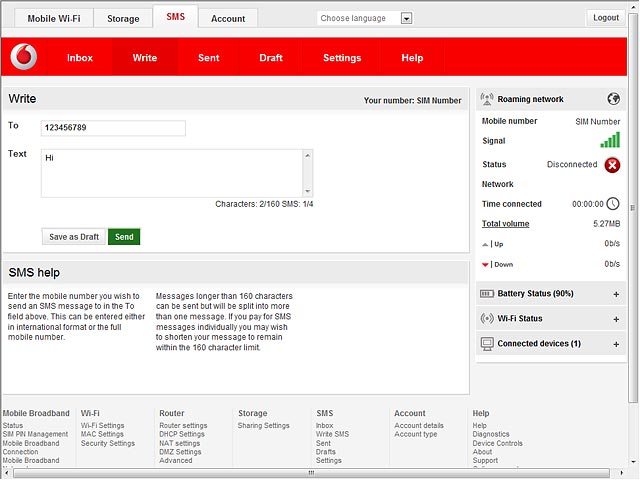Open SMS Settings in red menu
640x480 pixels.
pyautogui.click(x=342, y=58)
